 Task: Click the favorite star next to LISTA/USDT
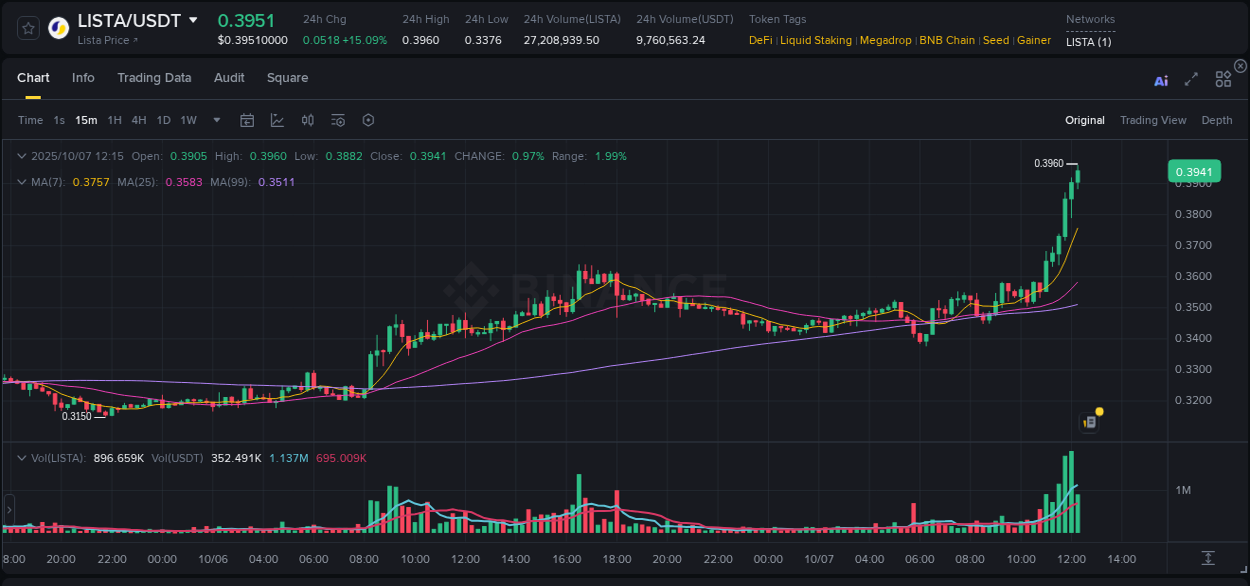[x=27, y=27]
